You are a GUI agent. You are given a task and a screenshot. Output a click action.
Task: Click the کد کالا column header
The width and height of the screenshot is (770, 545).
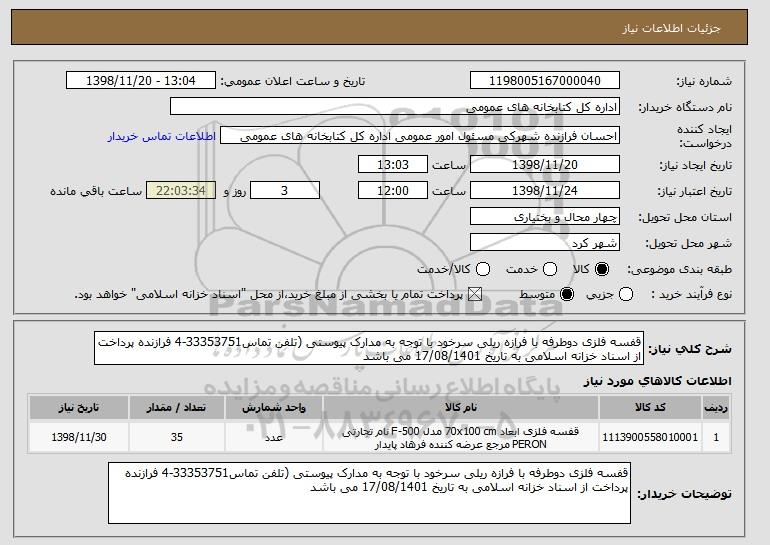650,407
